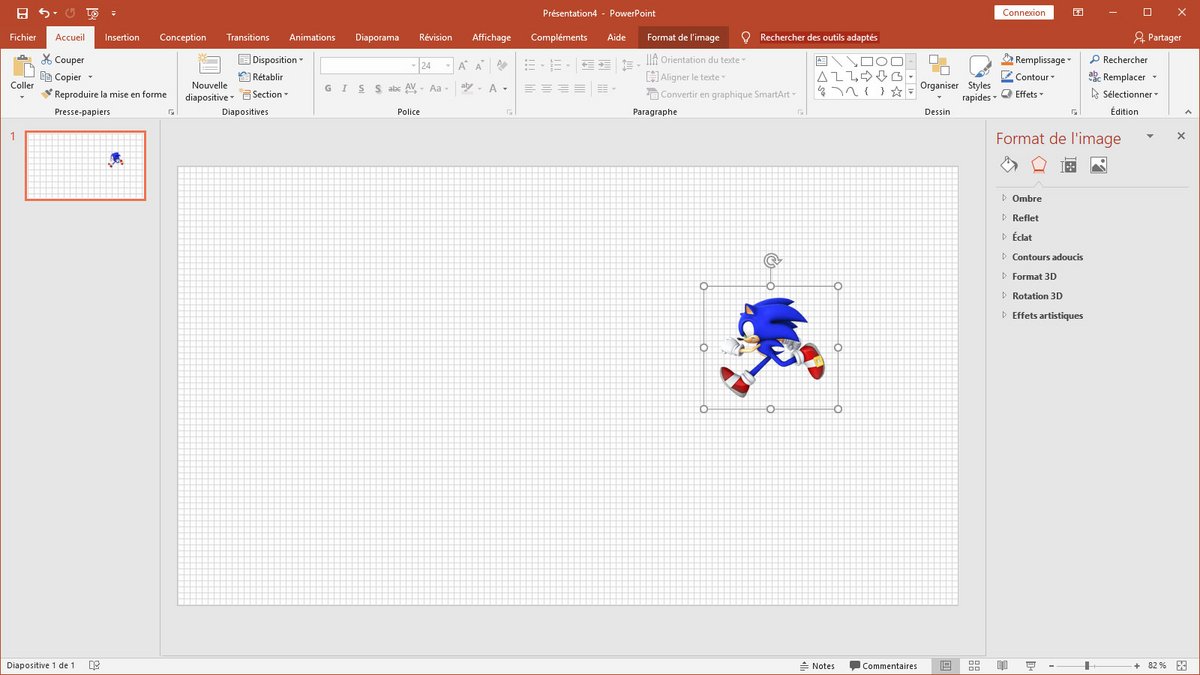1200x675 pixels.
Task: Expand the Effets artistiques section
Action: (x=1047, y=315)
